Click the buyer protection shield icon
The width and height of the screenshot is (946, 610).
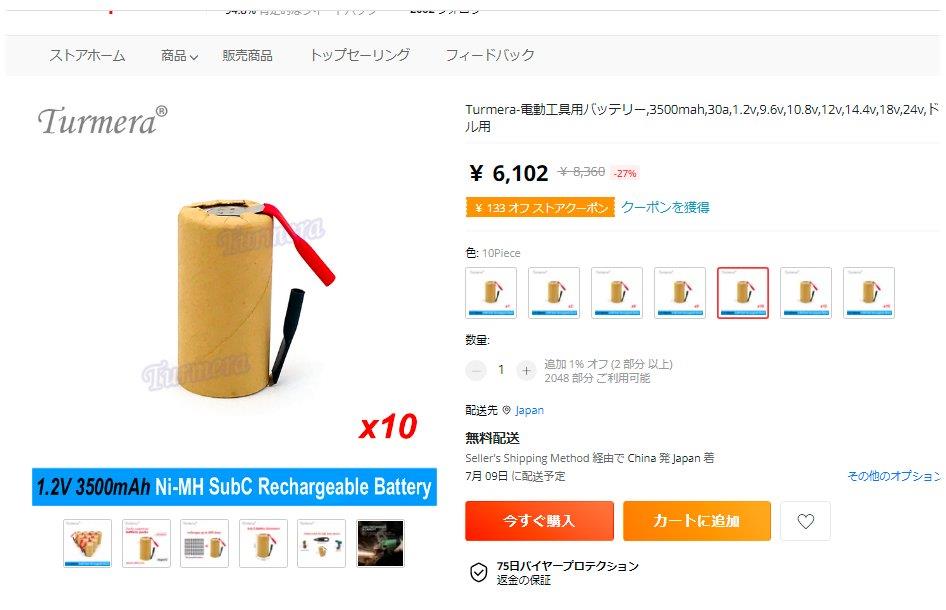[478, 572]
